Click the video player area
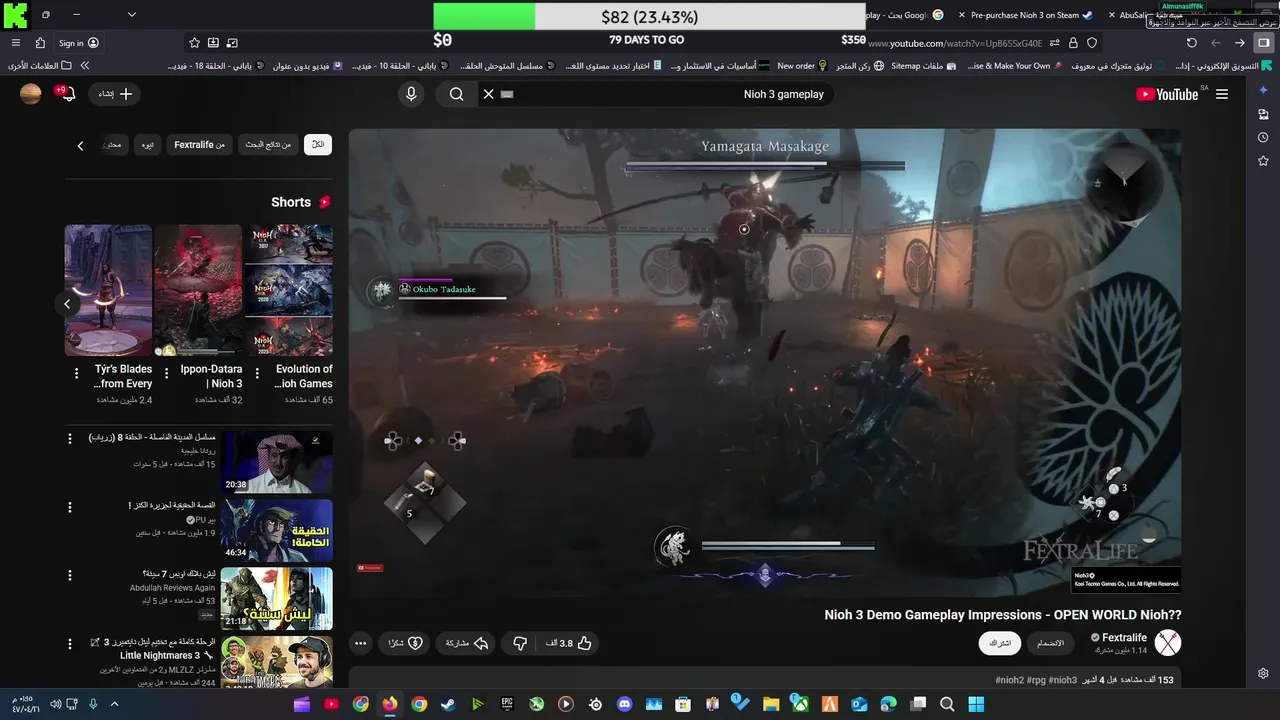 click(765, 363)
